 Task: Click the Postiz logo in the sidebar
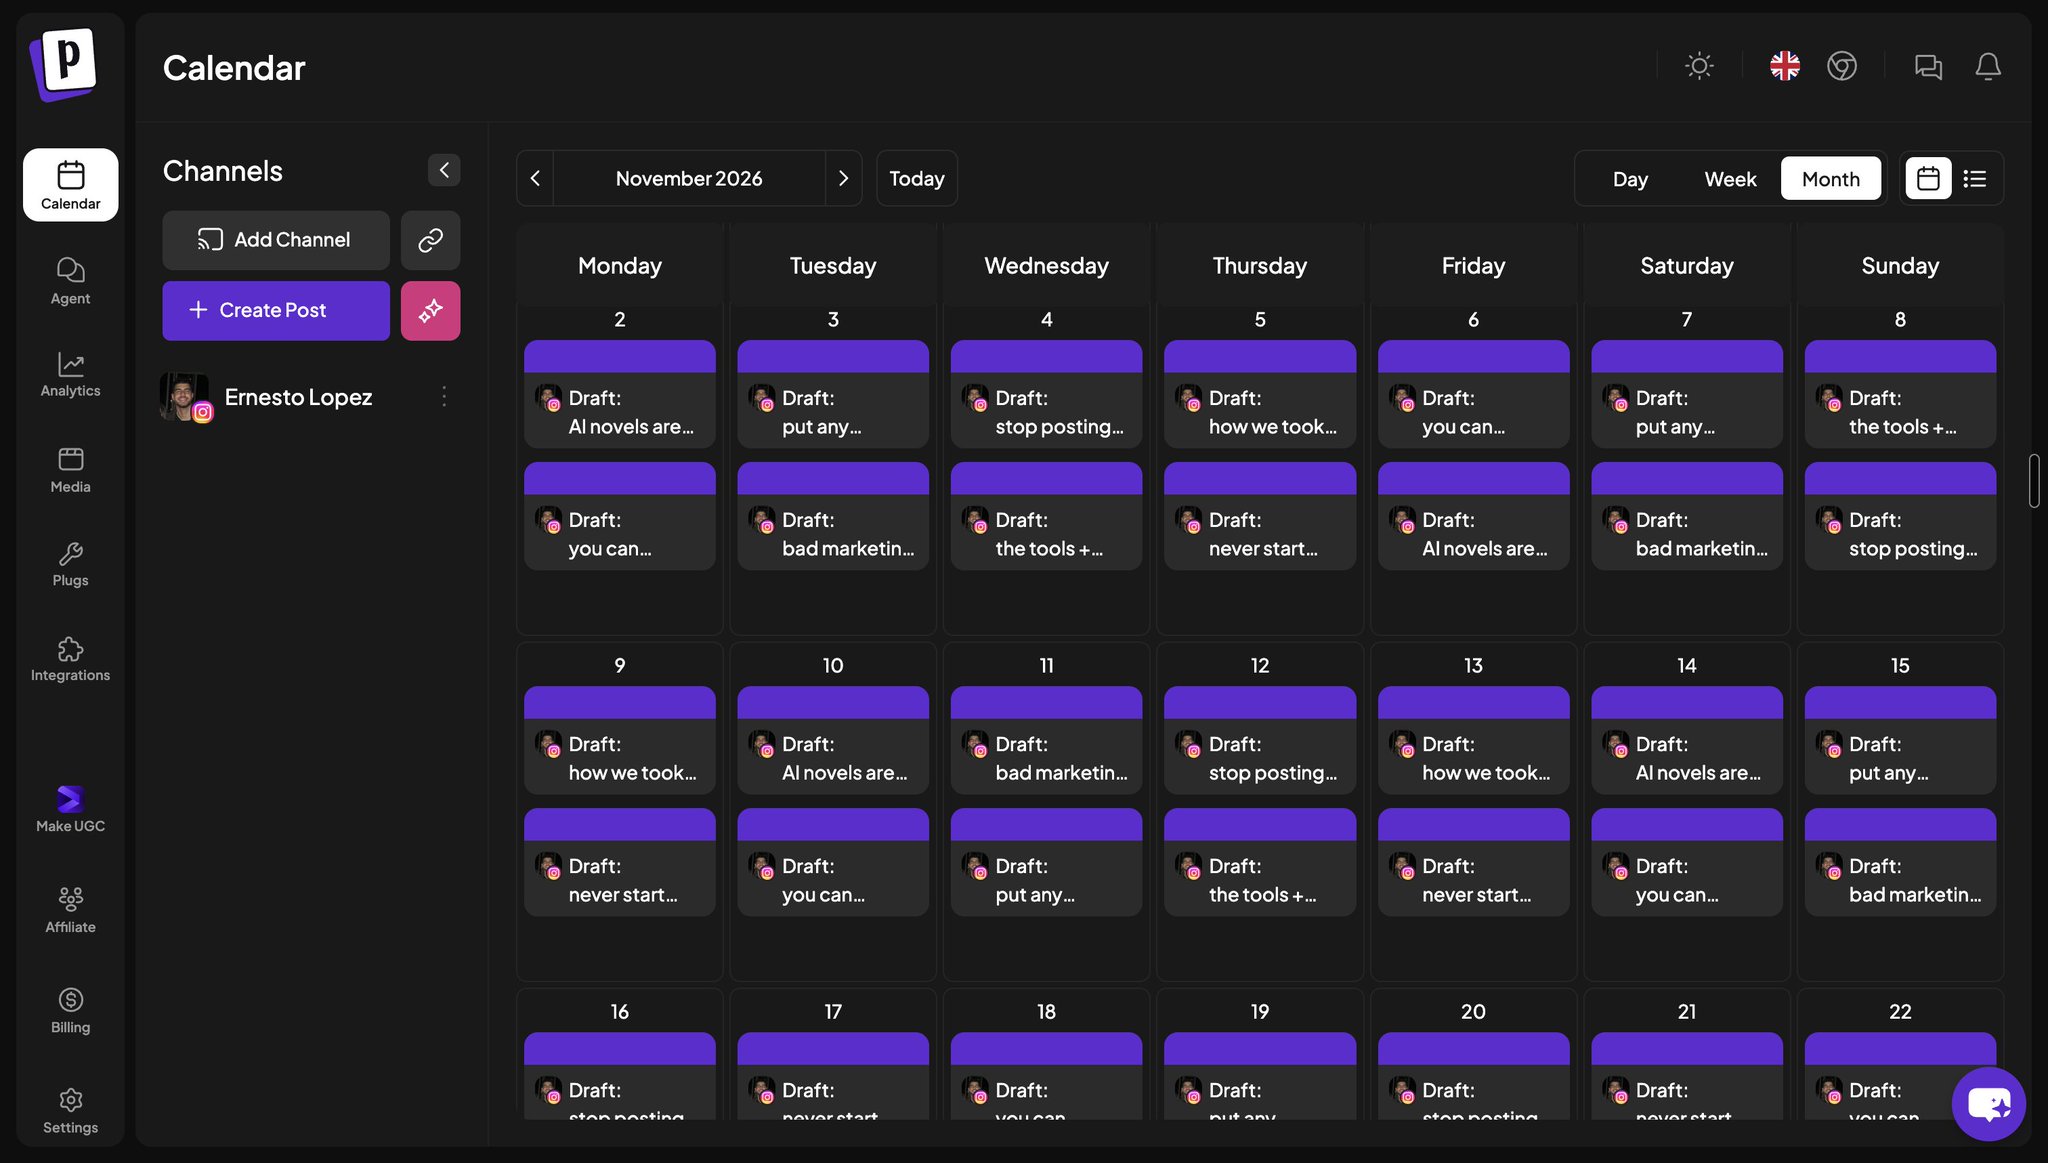pyautogui.click(x=64, y=63)
